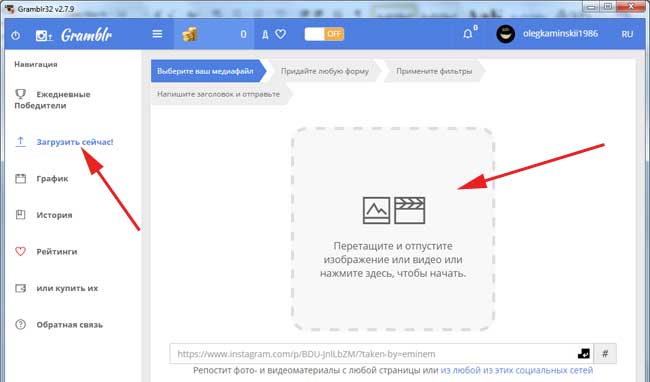This screenshot has width=650, height=382.
Task: Click the question mark feedback icon
Action: click(x=20, y=324)
